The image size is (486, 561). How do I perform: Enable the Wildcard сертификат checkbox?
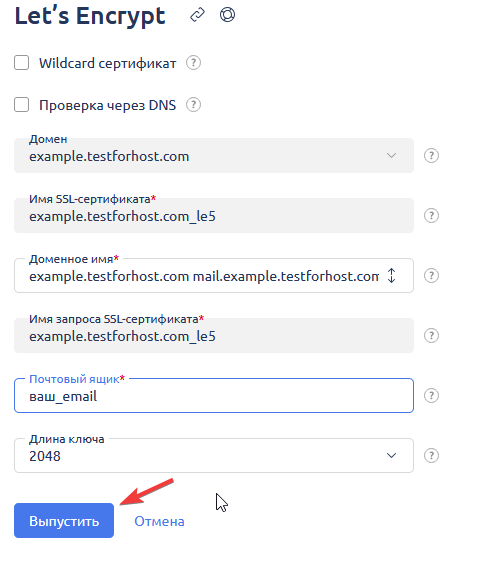[21, 63]
